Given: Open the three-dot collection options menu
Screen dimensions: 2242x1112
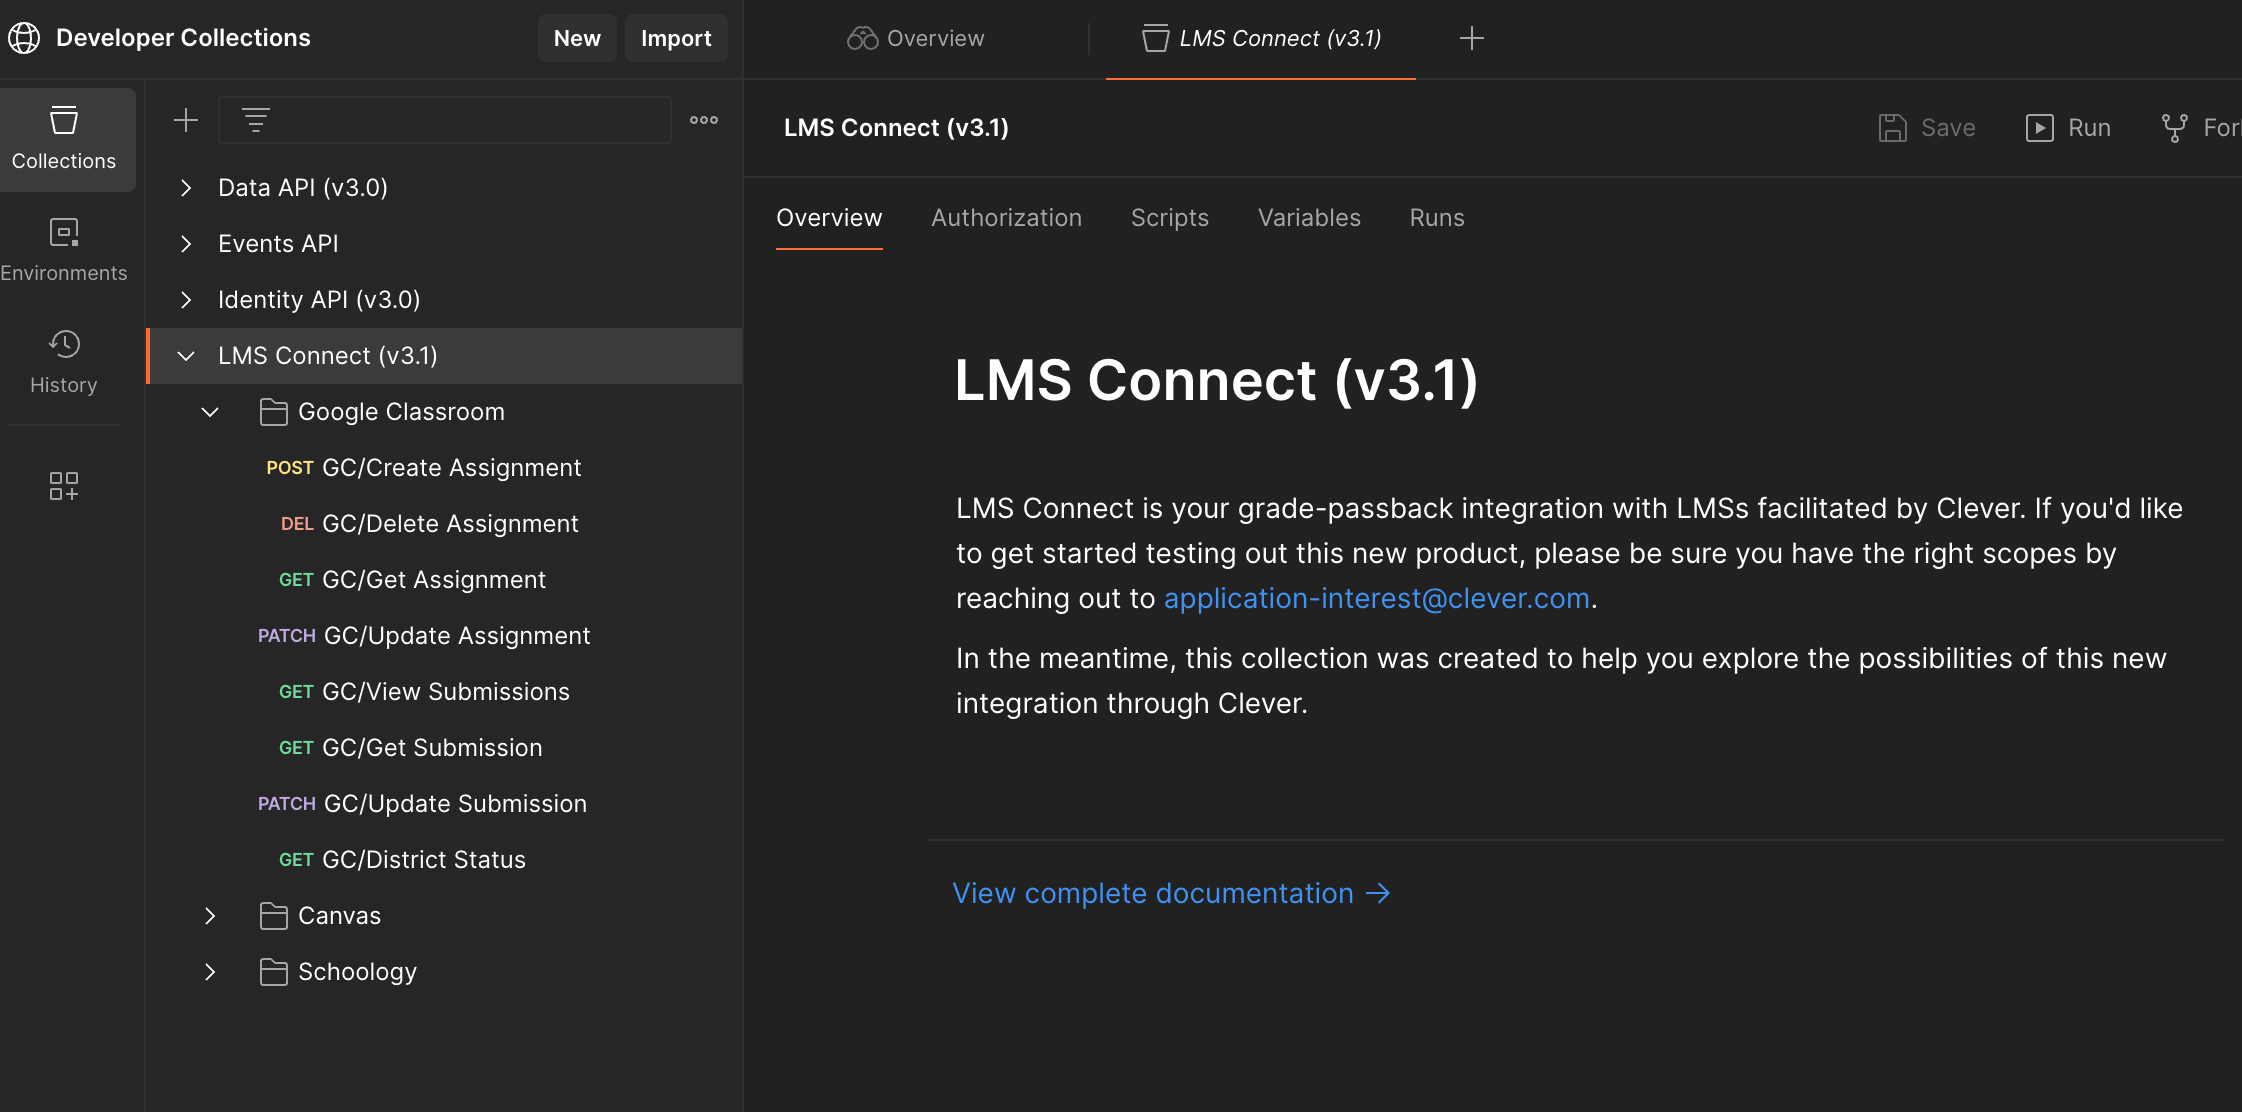Looking at the screenshot, I should pos(704,120).
